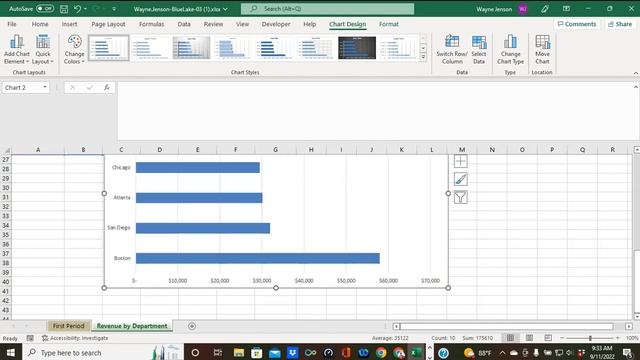The image size is (640, 360).
Task: Switch to Normal view in status bar
Action: point(510,338)
